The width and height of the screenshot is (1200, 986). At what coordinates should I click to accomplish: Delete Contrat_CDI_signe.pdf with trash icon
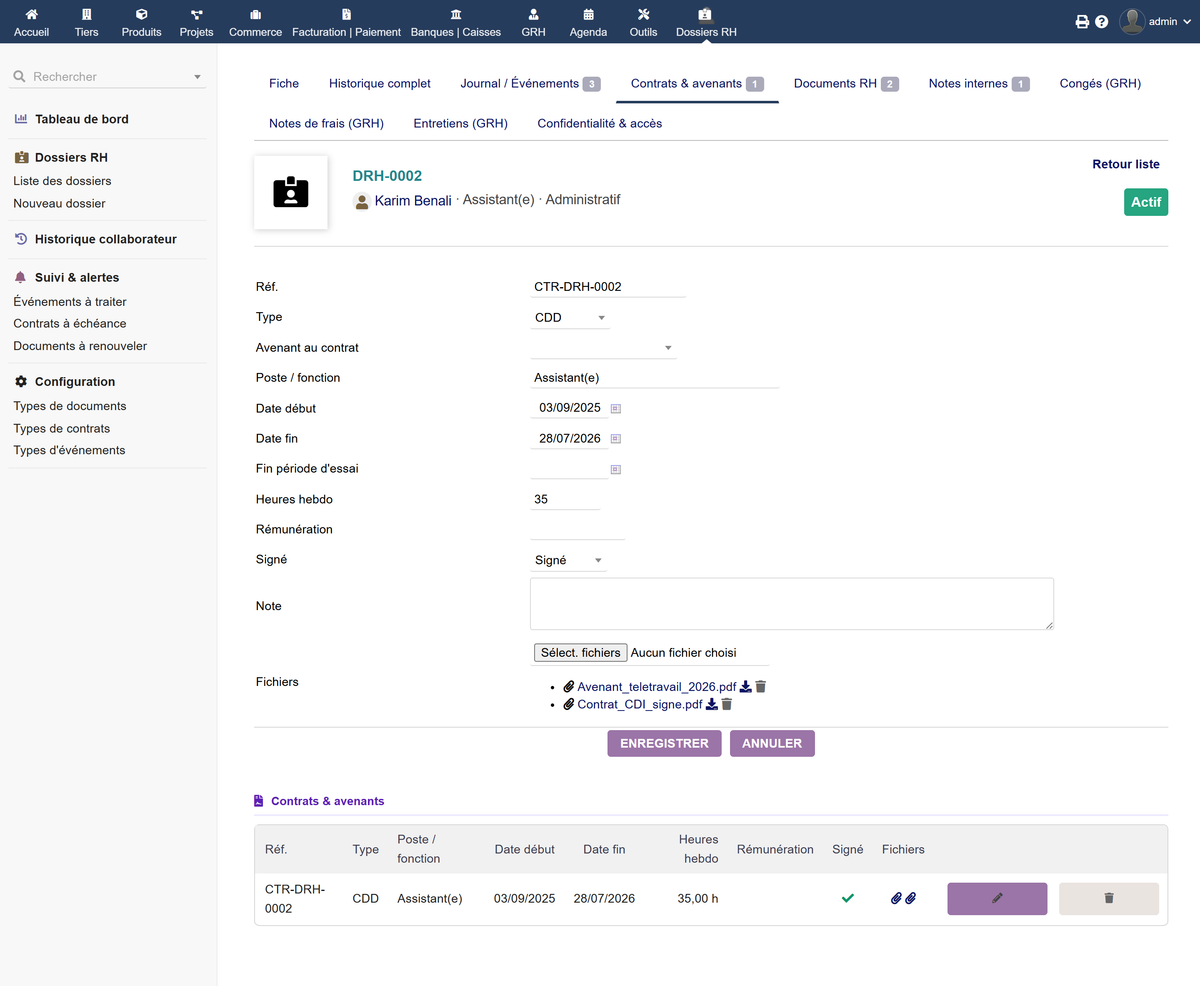(727, 704)
